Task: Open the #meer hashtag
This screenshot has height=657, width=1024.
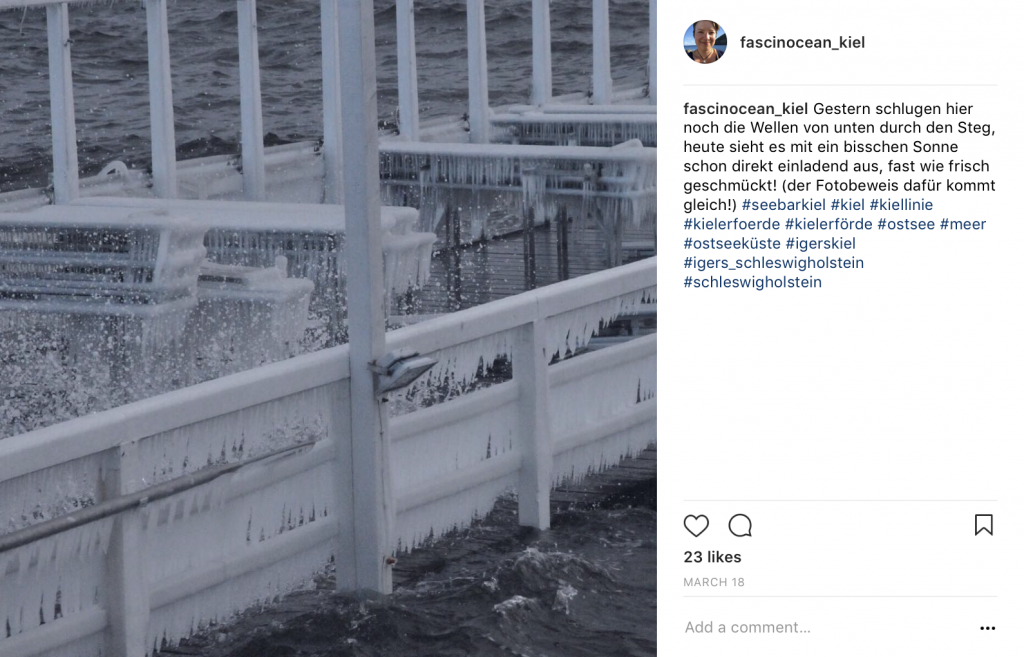Action: pos(963,224)
